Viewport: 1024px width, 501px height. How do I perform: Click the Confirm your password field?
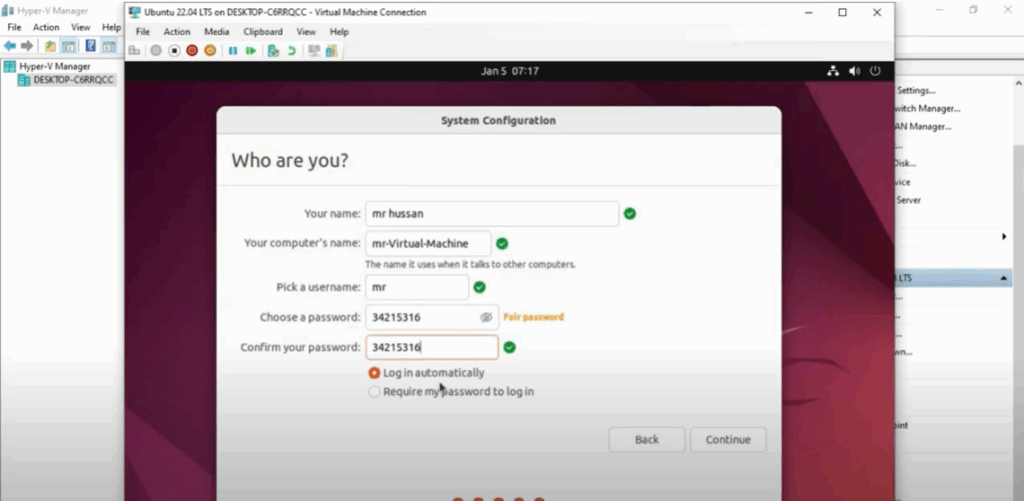pos(432,347)
